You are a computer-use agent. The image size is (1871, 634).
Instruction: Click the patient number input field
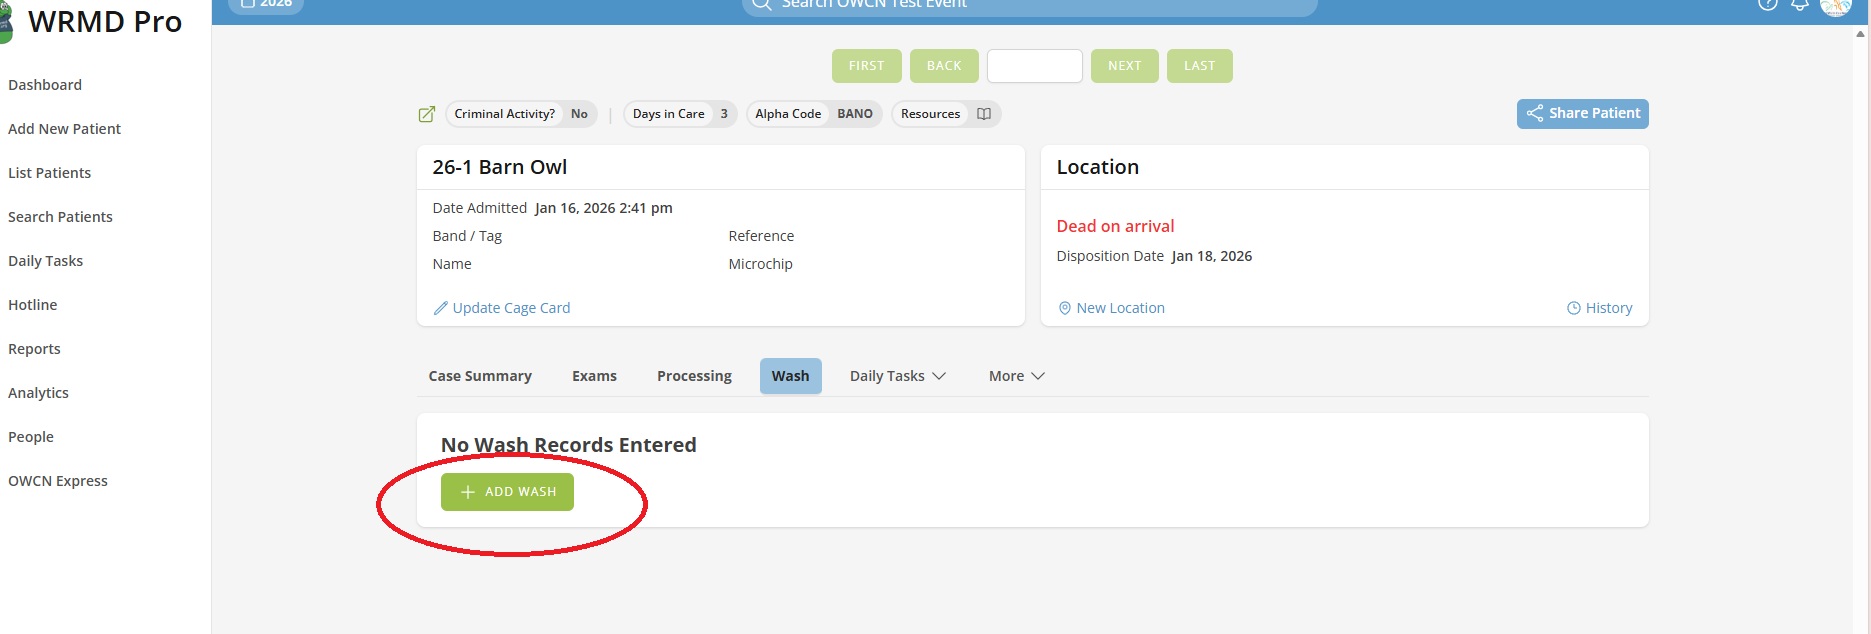tap(1034, 66)
